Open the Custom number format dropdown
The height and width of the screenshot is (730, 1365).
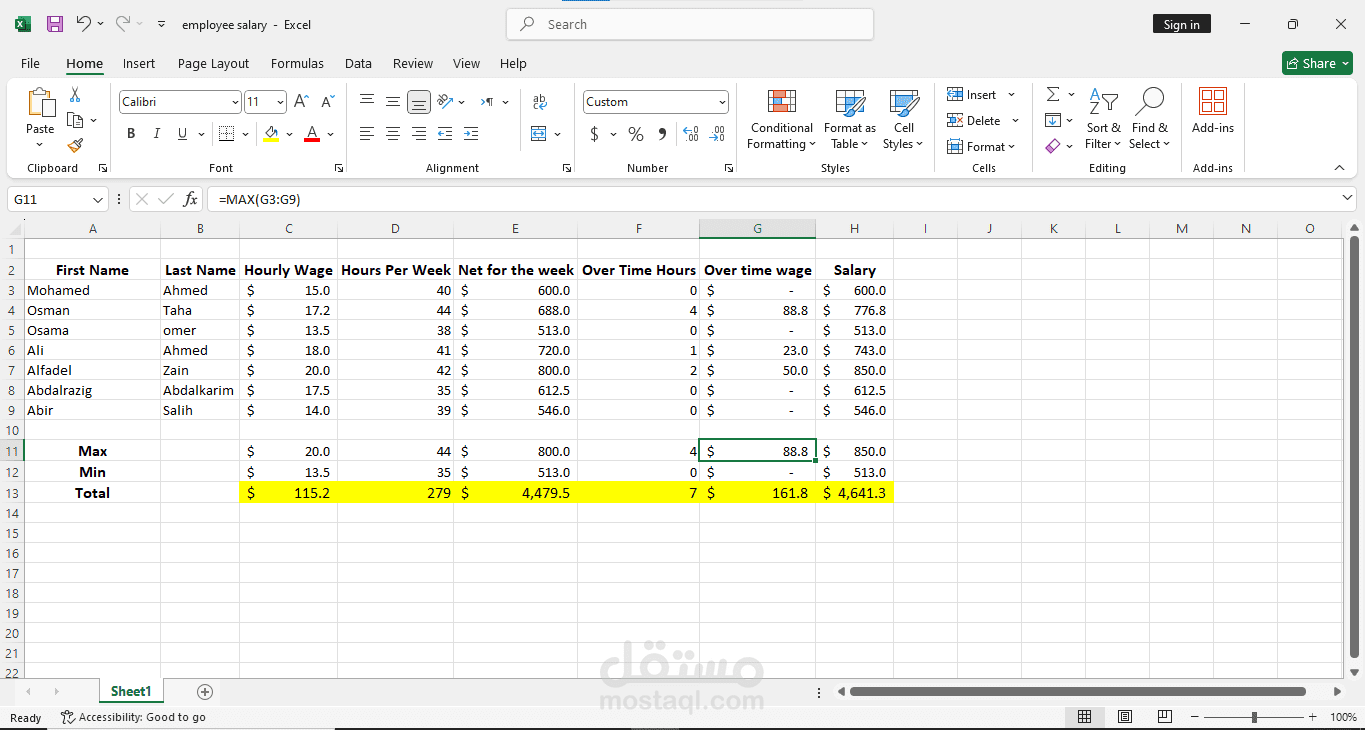click(722, 102)
